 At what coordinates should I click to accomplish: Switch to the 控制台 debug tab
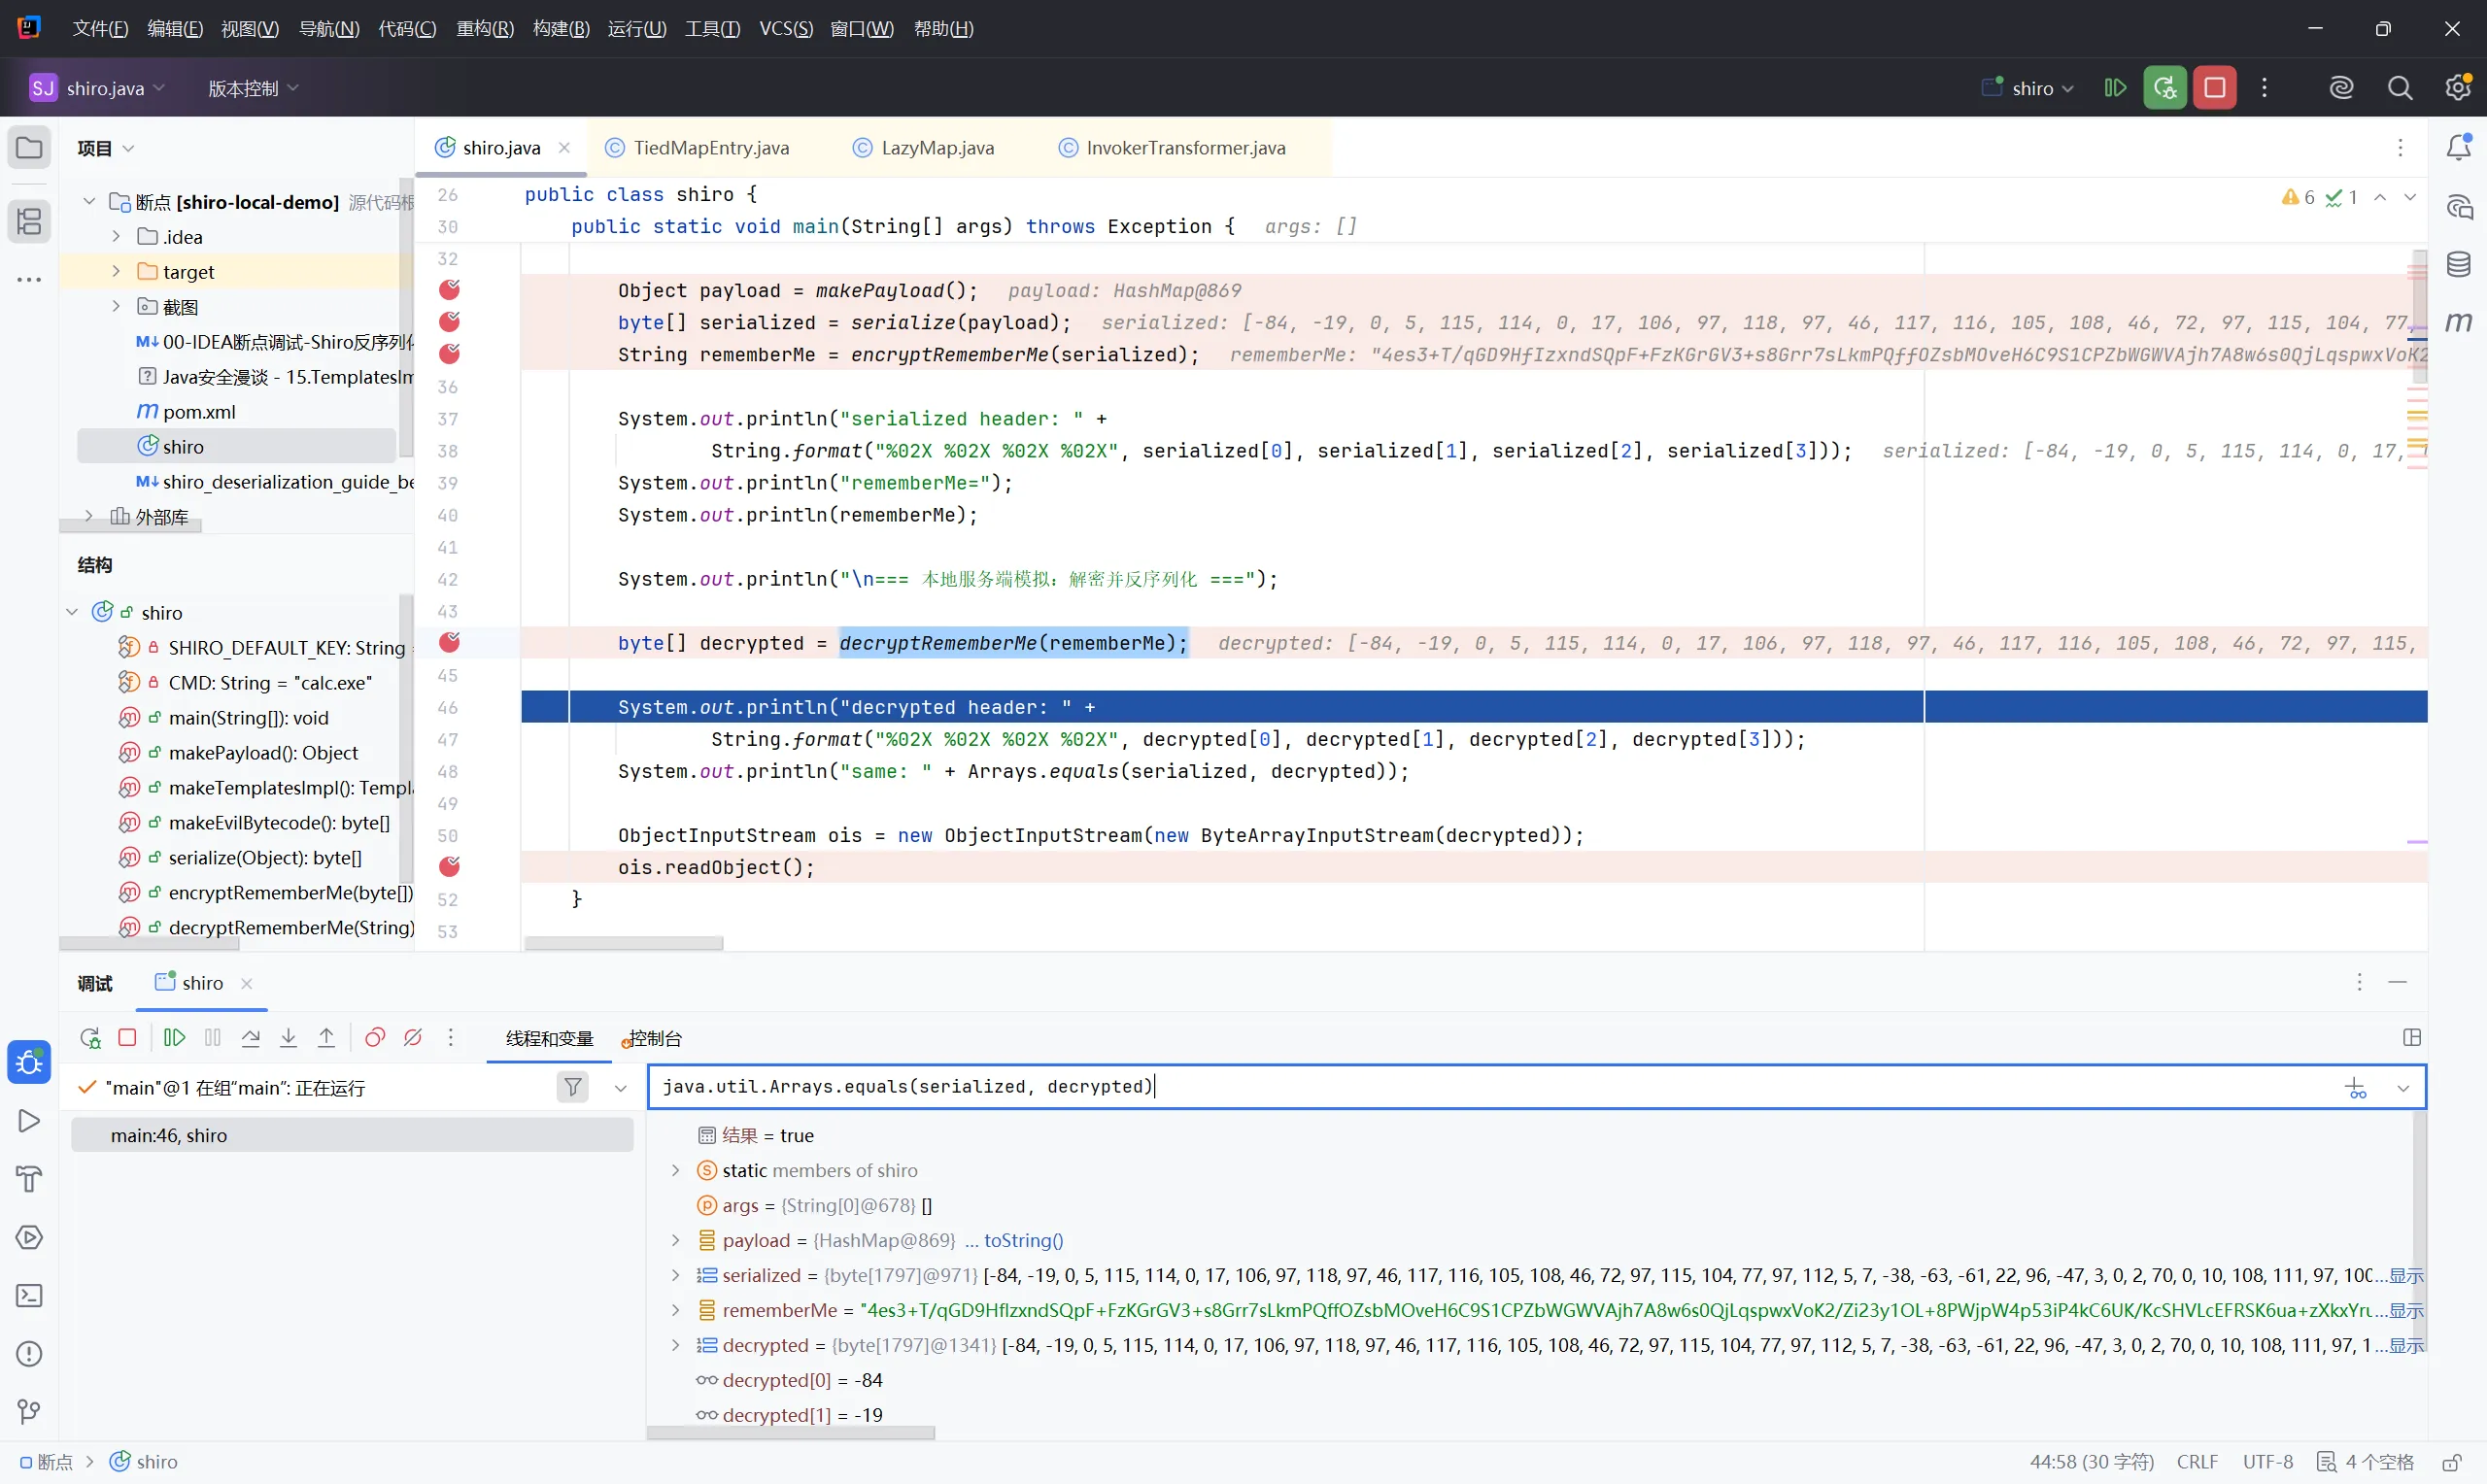(x=653, y=1038)
